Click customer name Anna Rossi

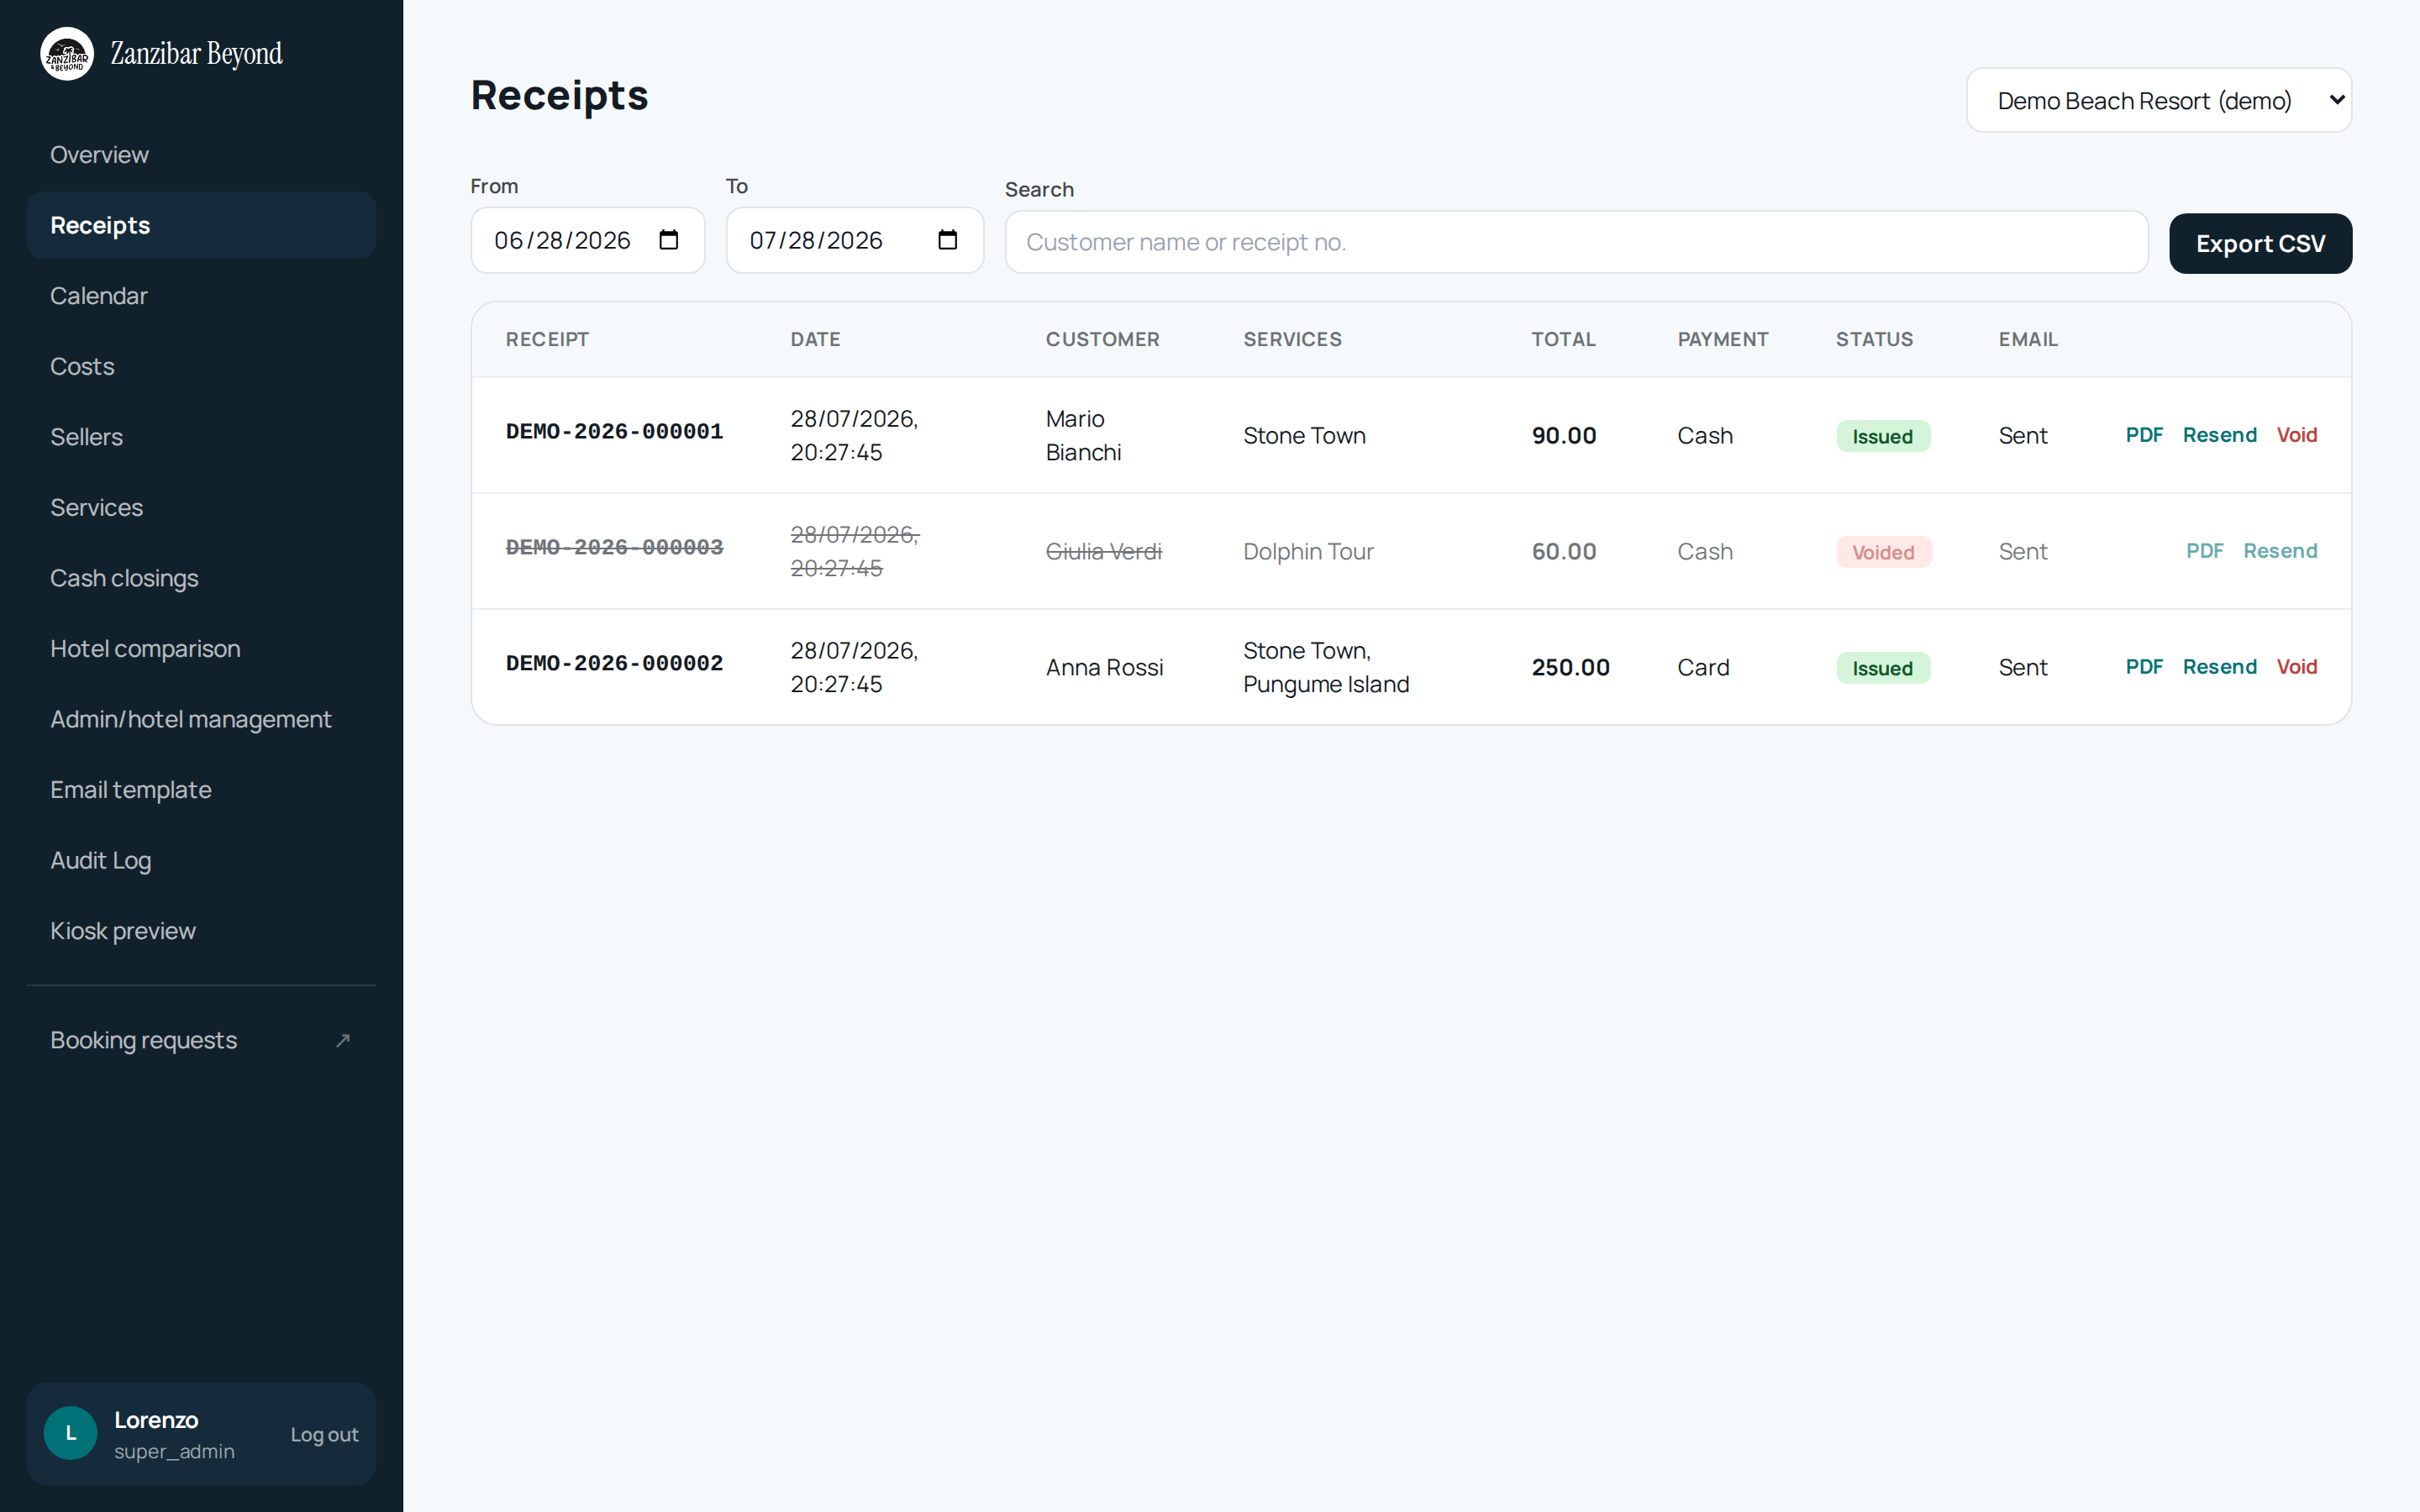click(1104, 667)
